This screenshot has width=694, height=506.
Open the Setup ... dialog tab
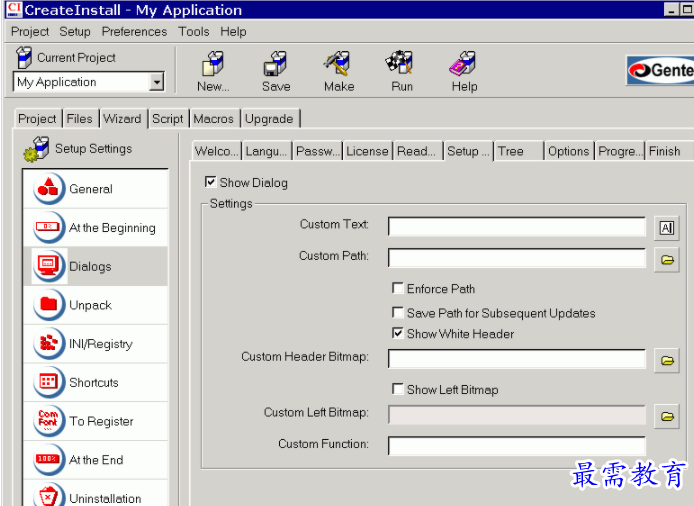pyautogui.click(x=468, y=151)
